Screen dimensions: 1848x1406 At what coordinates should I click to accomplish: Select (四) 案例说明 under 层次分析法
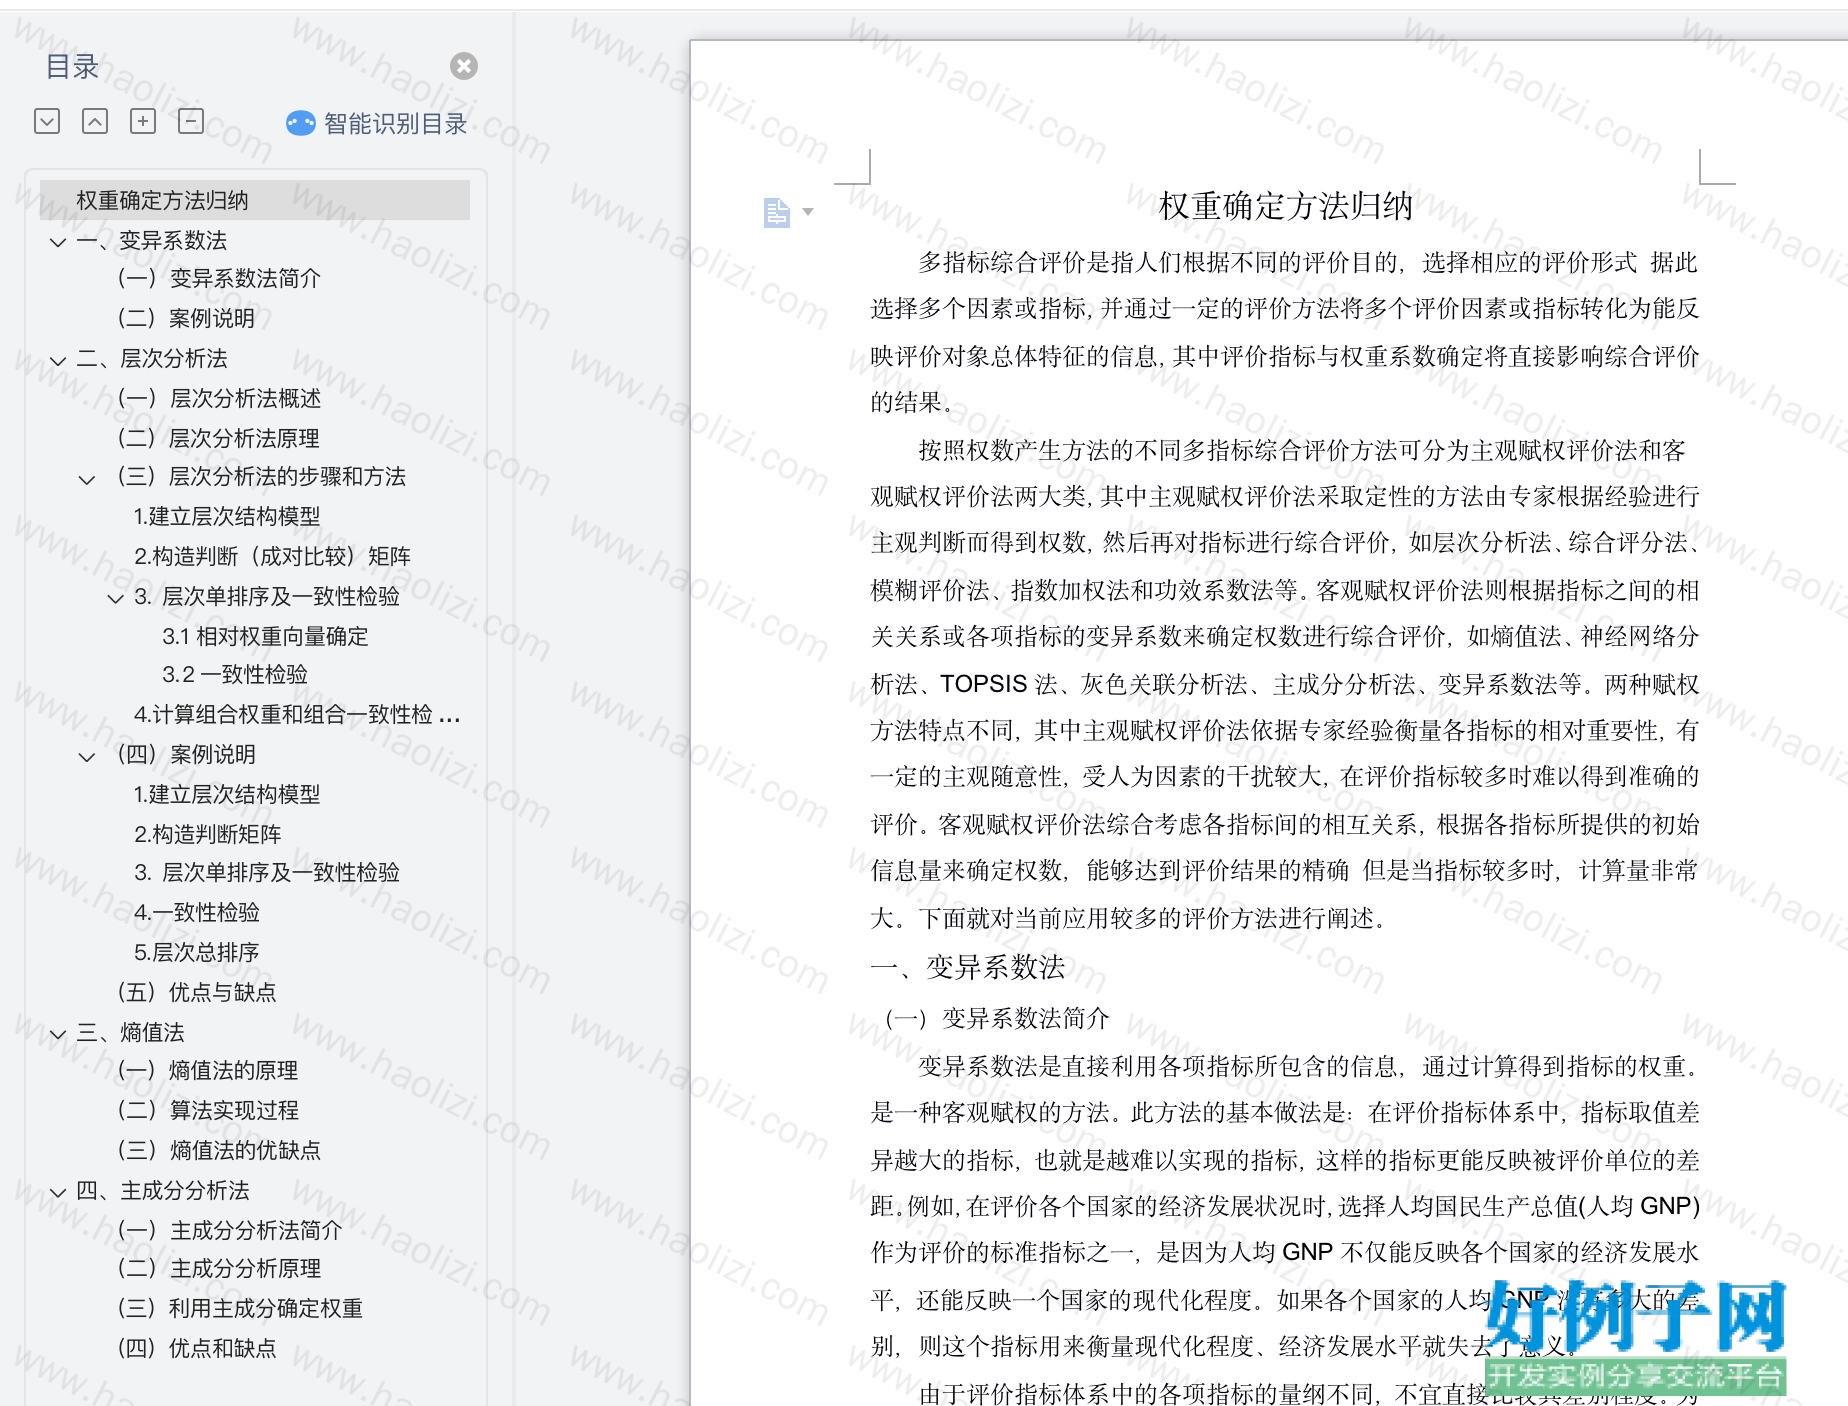[x=186, y=754]
